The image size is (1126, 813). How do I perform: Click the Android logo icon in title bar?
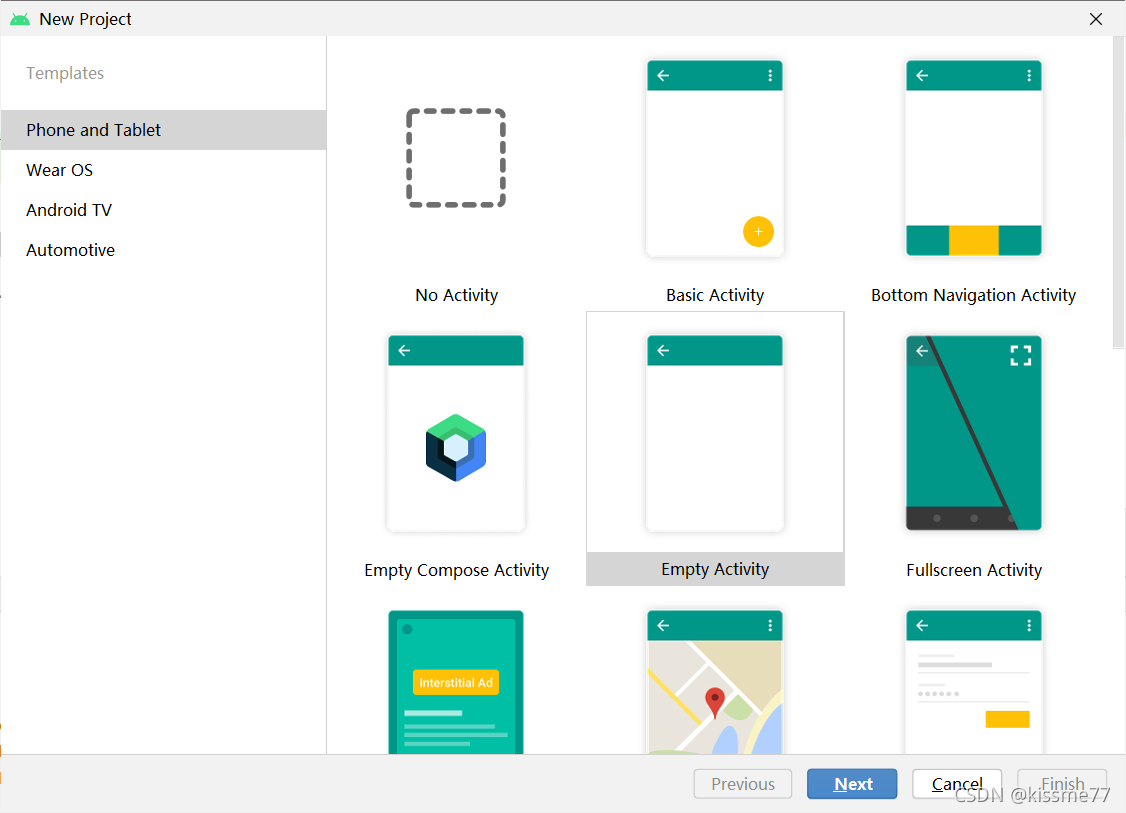(x=20, y=19)
